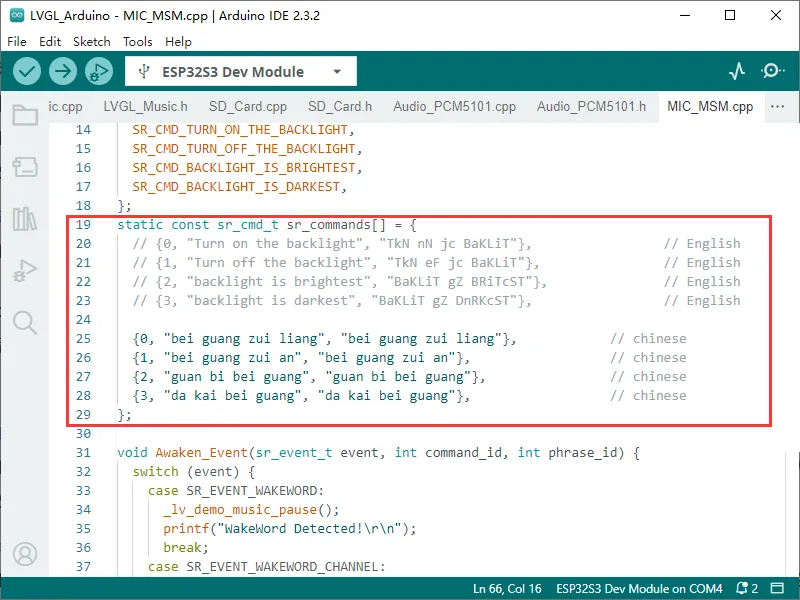Screen dimensions: 800x600
Task: Click Ln 66, Col 16 cursor position indicator
Action: tap(507, 588)
